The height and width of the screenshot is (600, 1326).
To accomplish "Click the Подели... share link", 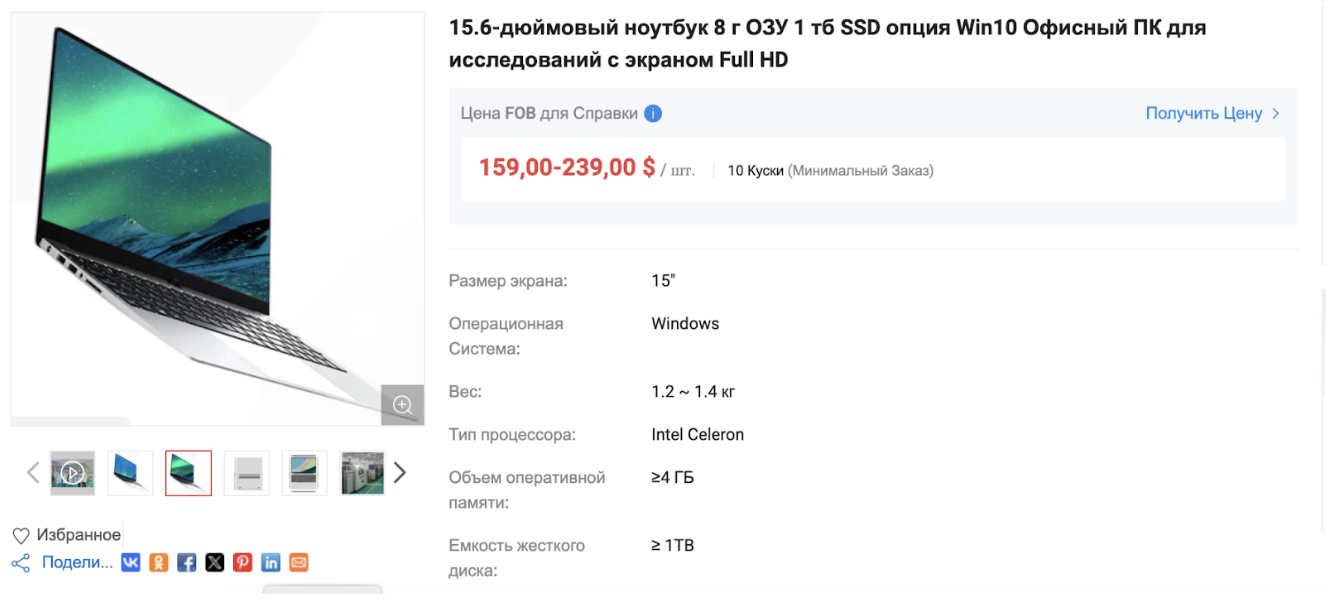I will 77,563.
